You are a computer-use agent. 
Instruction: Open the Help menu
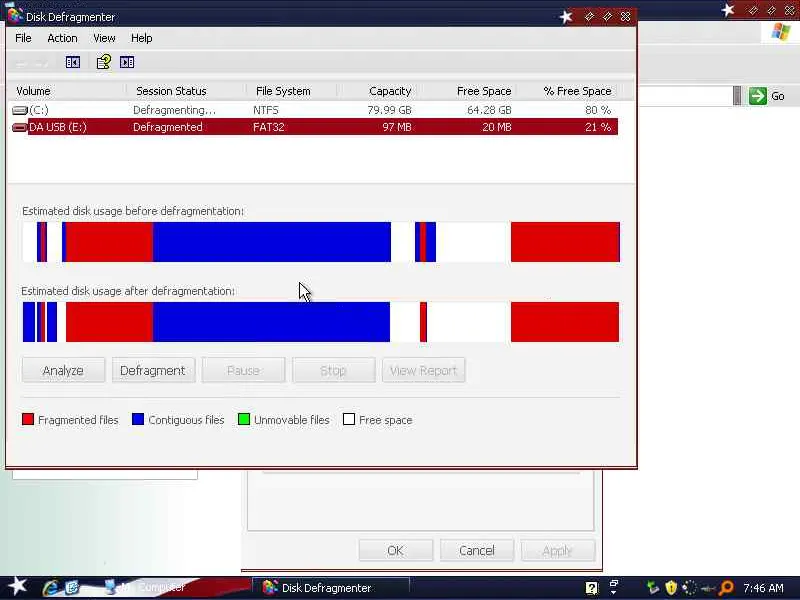(x=141, y=38)
